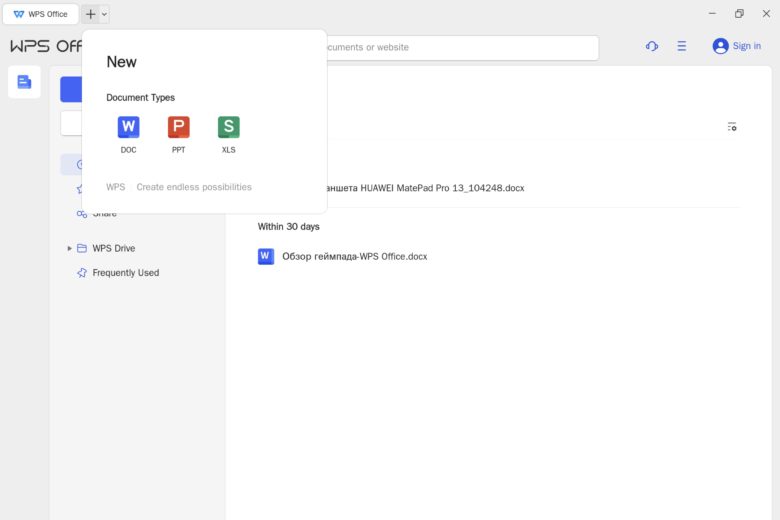
Task: Open HUAWEI MatePad Pro 13_104248.docx file
Action: coord(425,188)
